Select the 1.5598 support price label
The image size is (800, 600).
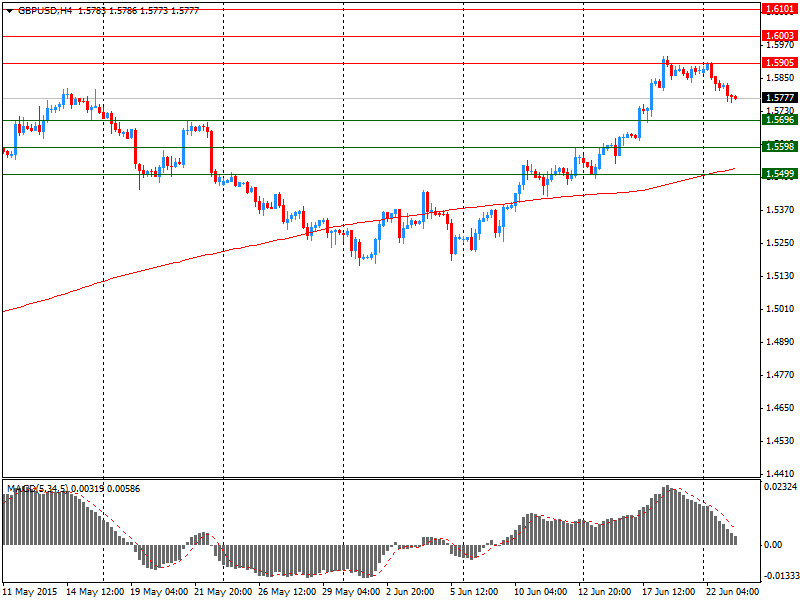click(780, 147)
